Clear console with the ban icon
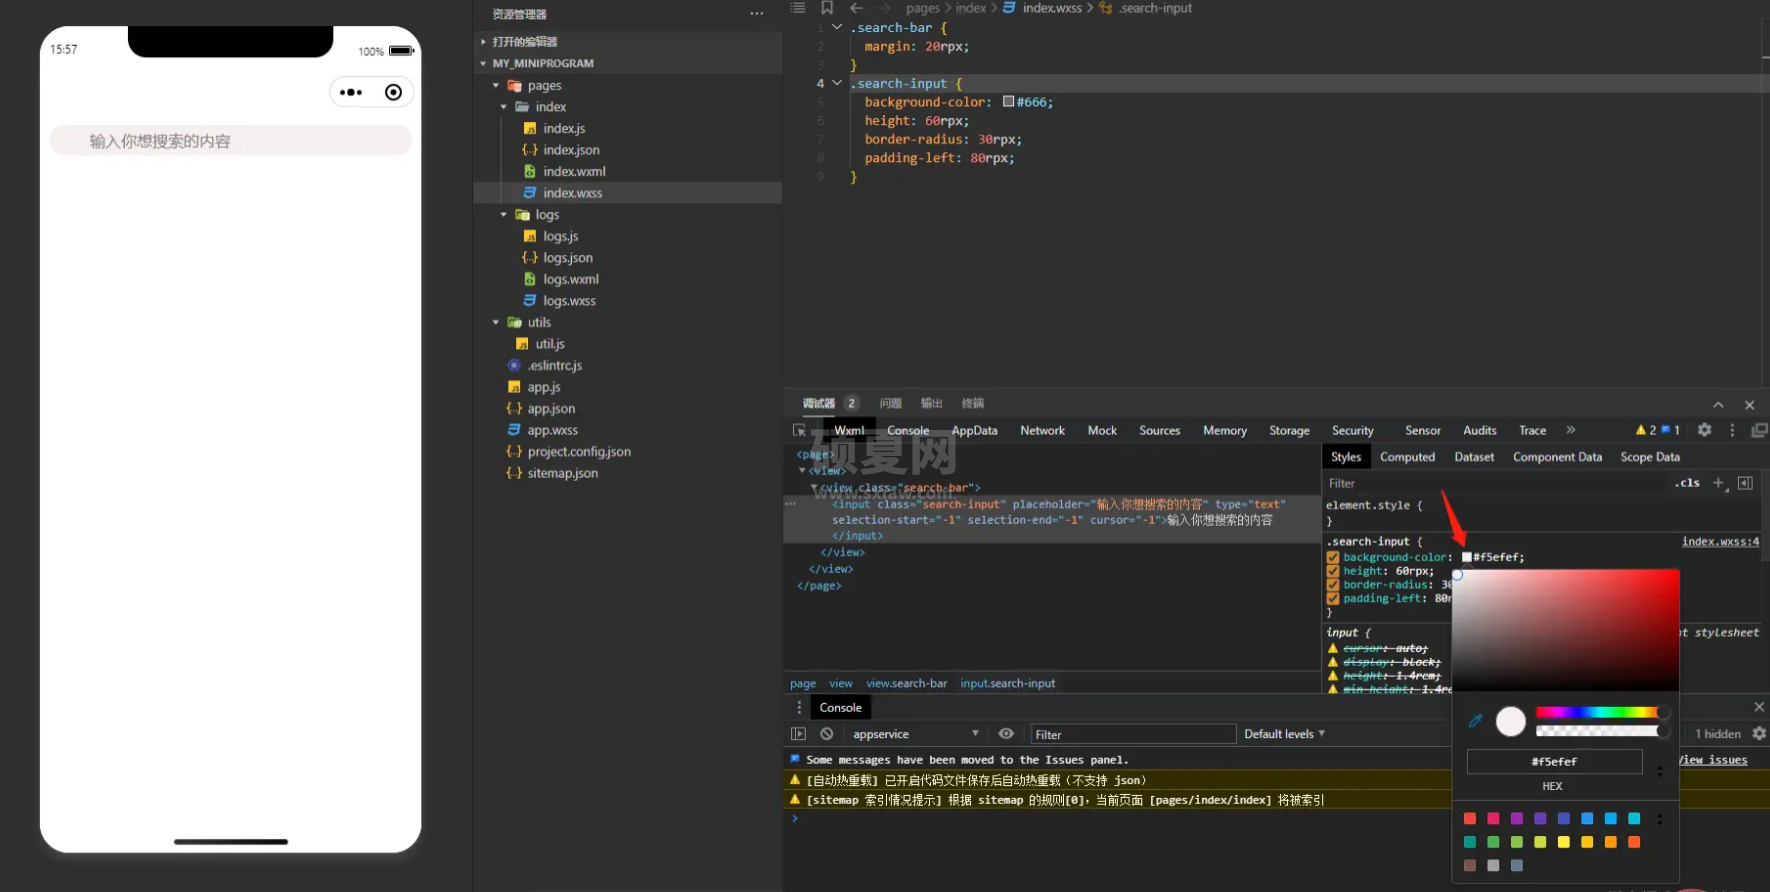This screenshot has height=892, width=1770. pyautogui.click(x=827, y=734)
